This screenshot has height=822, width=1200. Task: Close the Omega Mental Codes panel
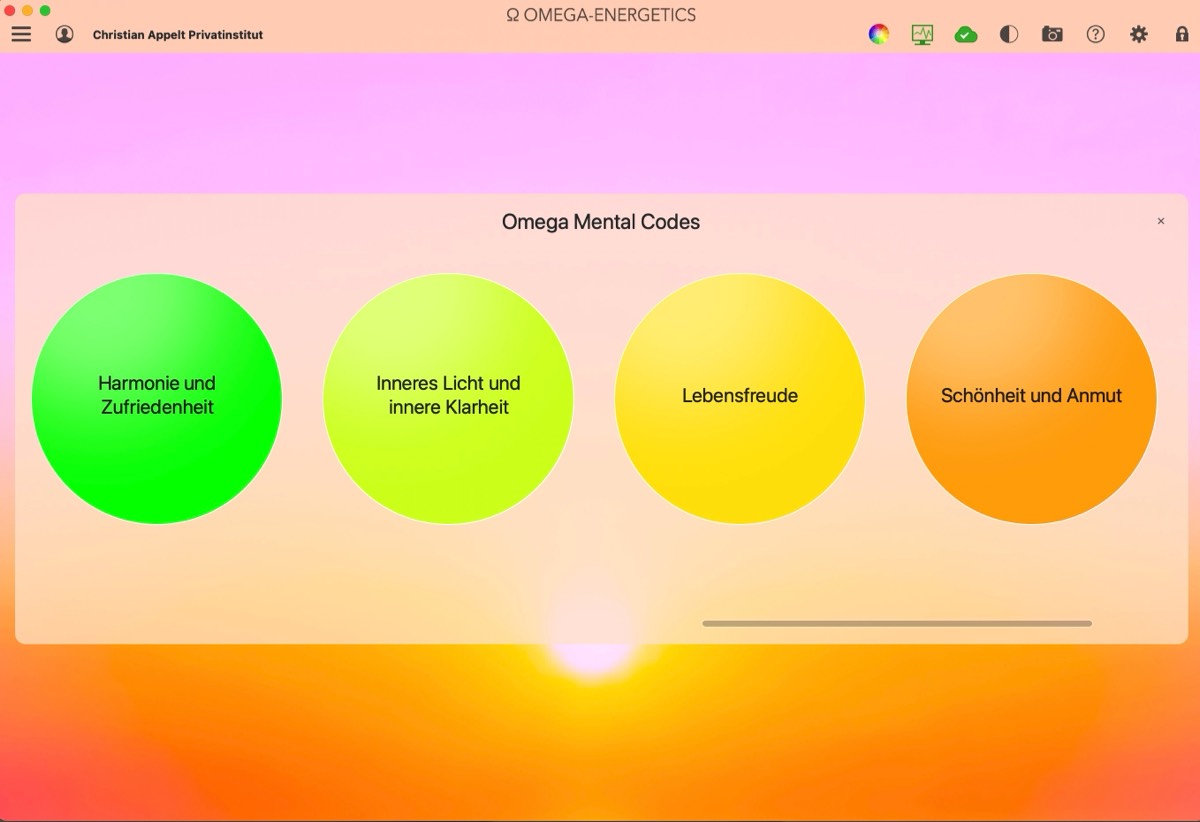(x=1161, y=221)
